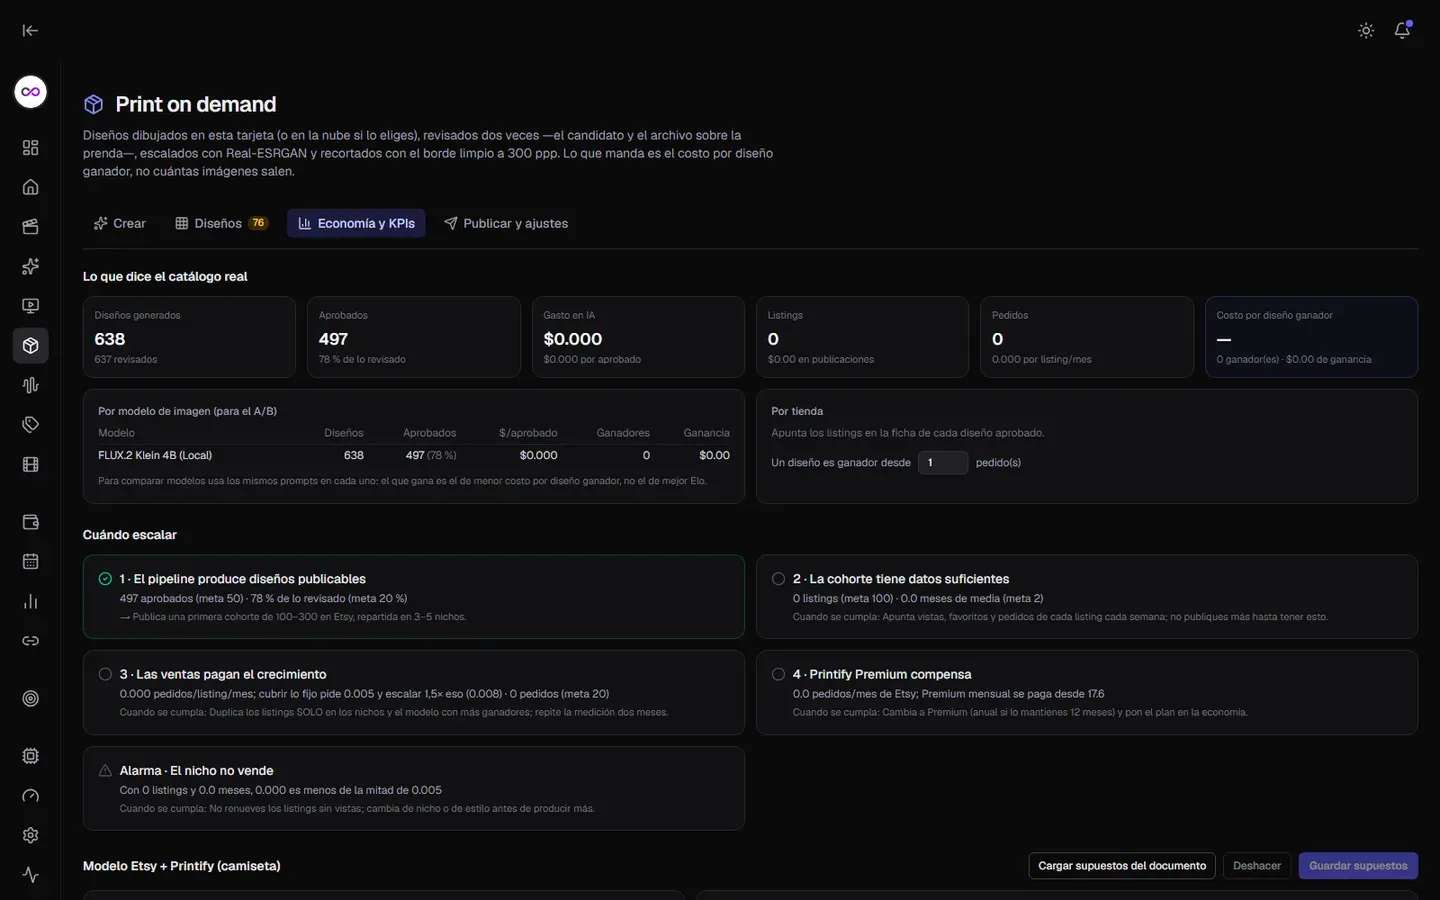Open the tags icon in sidebar
1440x900 pixels.
31,424
